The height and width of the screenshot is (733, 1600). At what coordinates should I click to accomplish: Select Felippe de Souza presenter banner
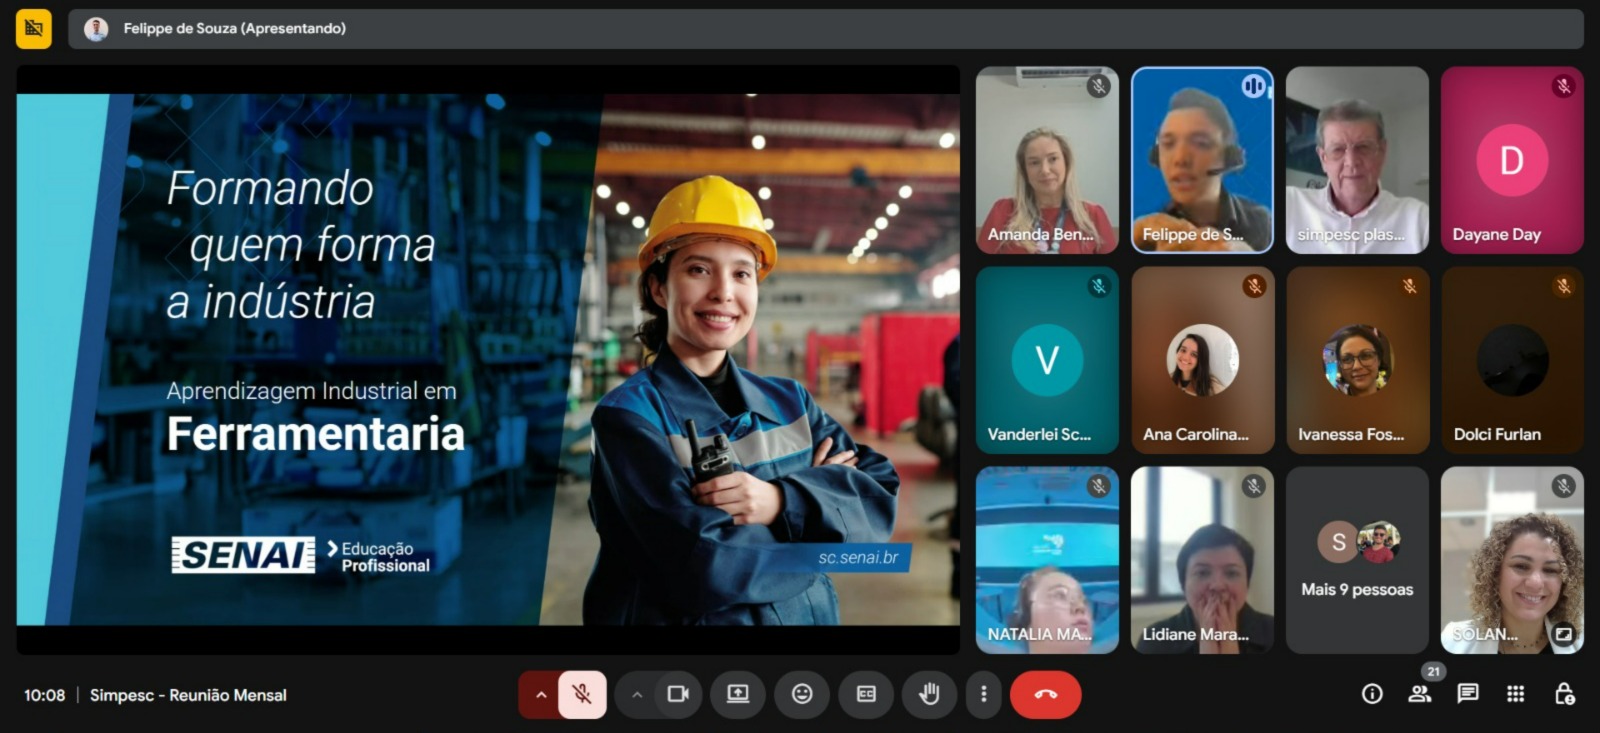tap(234, 29)
